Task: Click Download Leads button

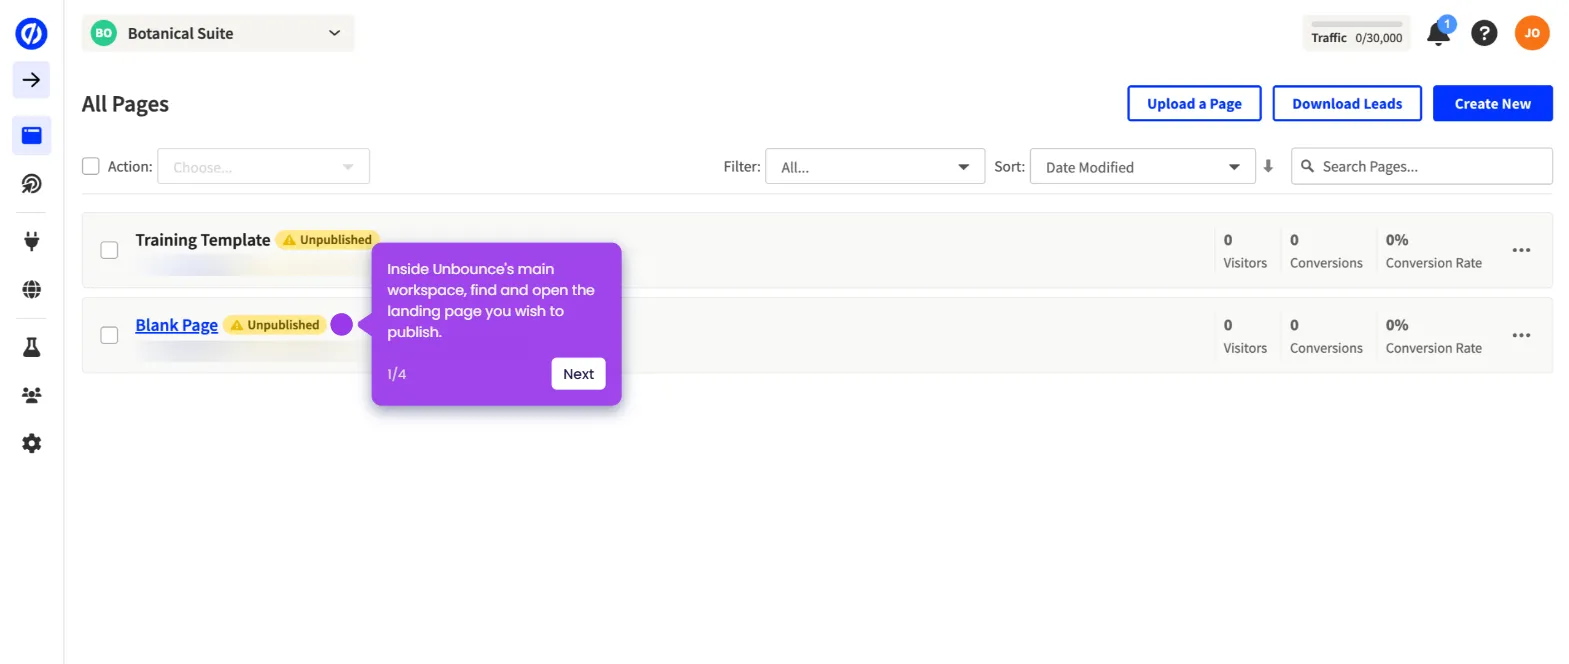Action: pos(1347,103)
